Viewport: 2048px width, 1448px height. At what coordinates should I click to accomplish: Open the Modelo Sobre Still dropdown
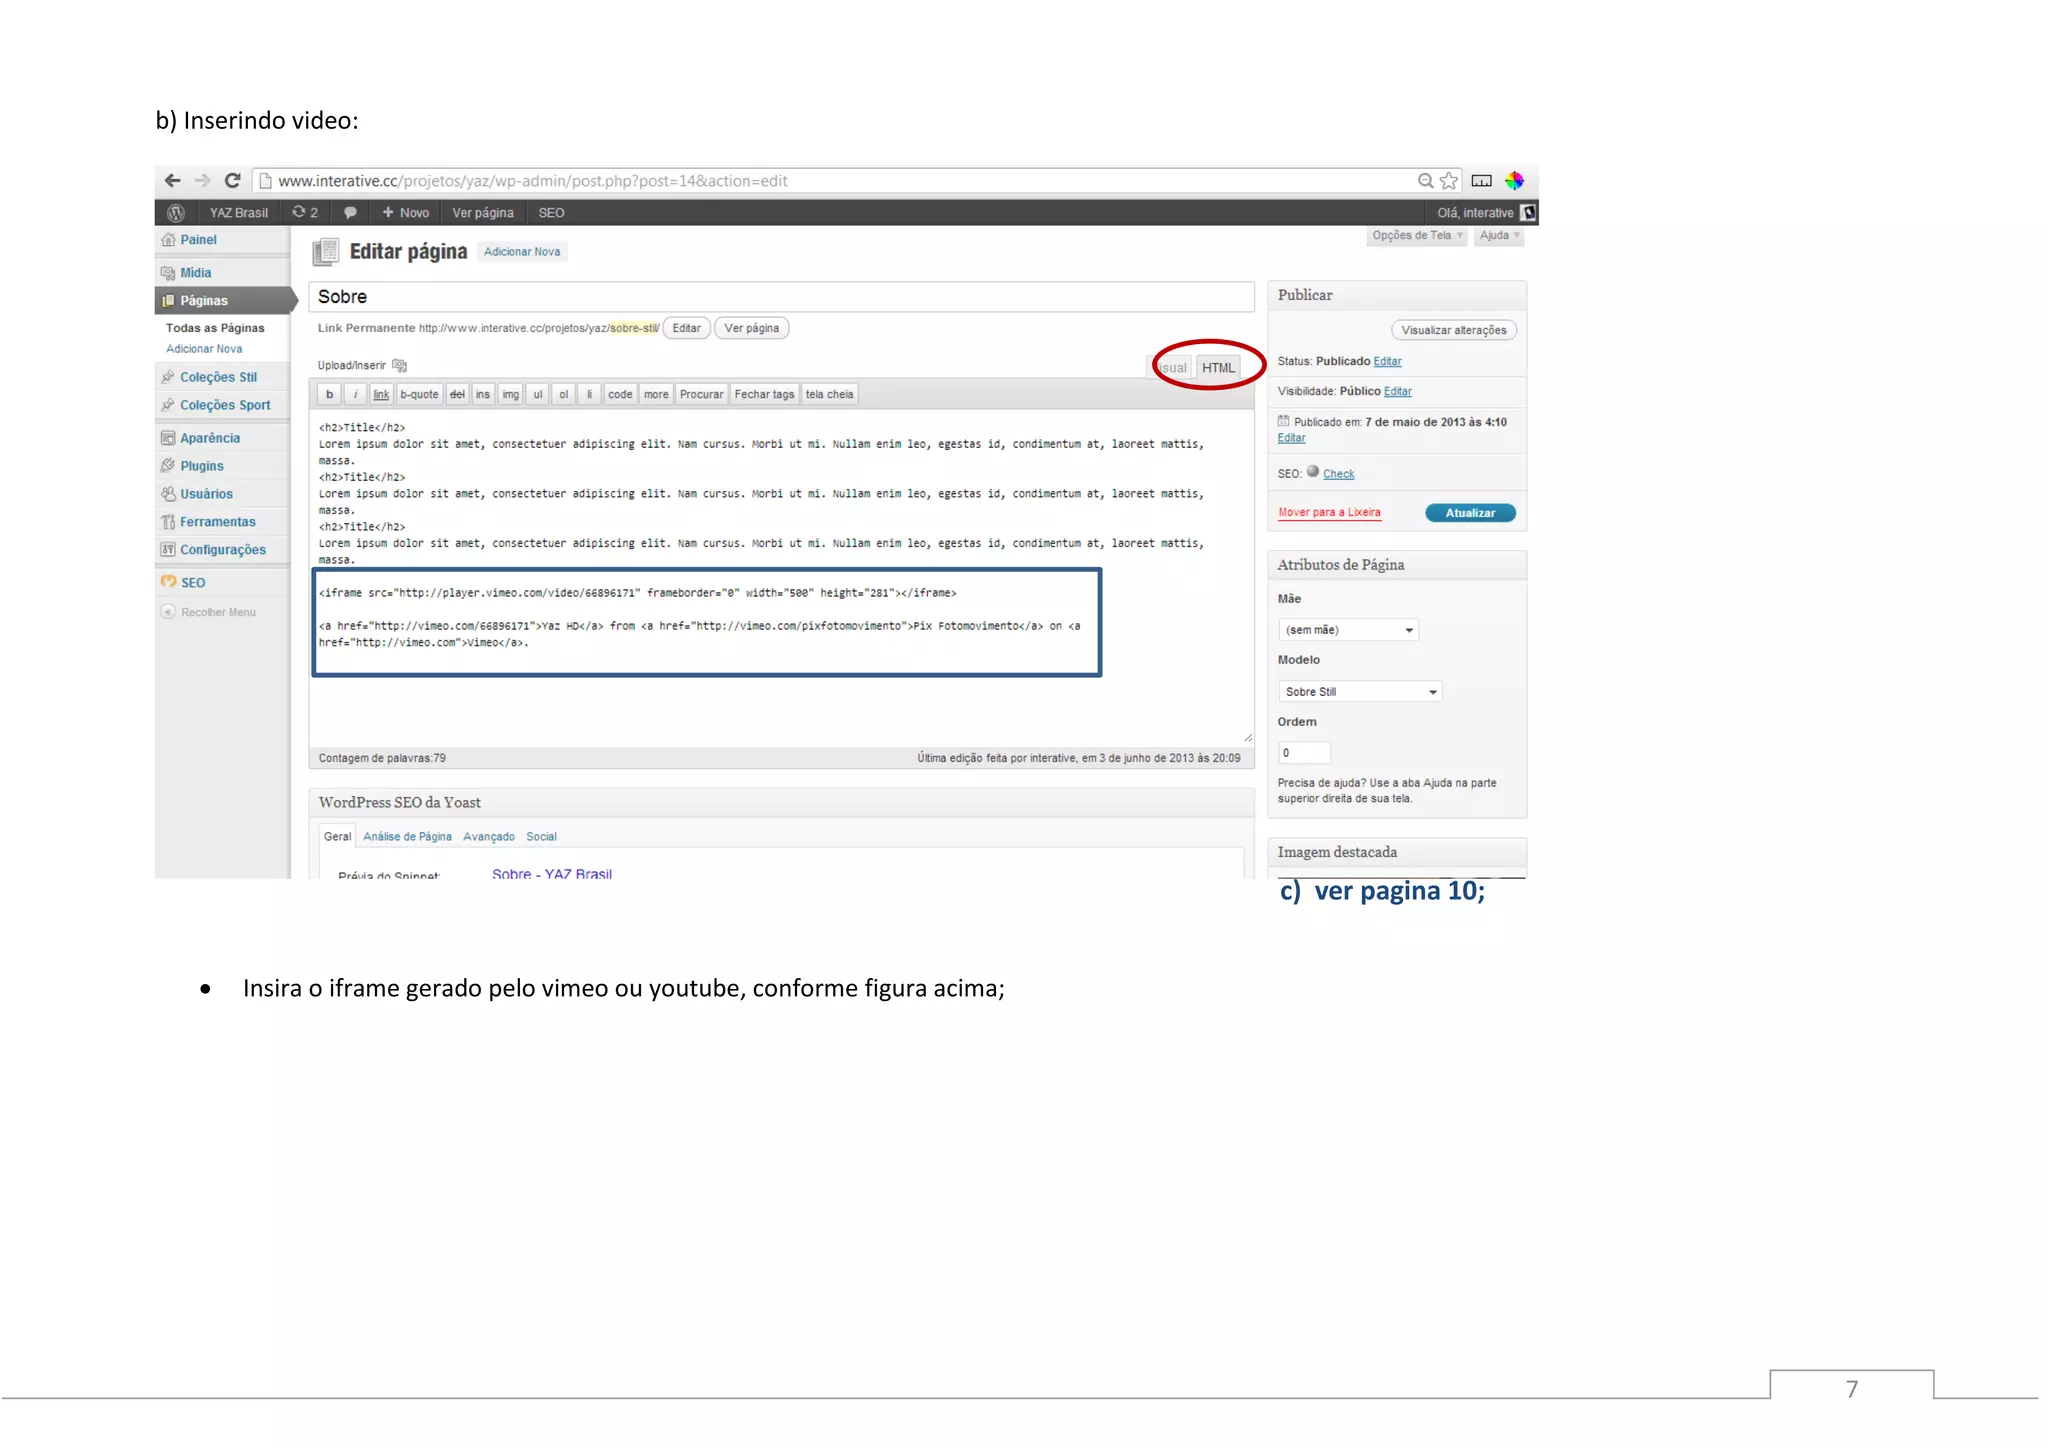[1360, 692]
